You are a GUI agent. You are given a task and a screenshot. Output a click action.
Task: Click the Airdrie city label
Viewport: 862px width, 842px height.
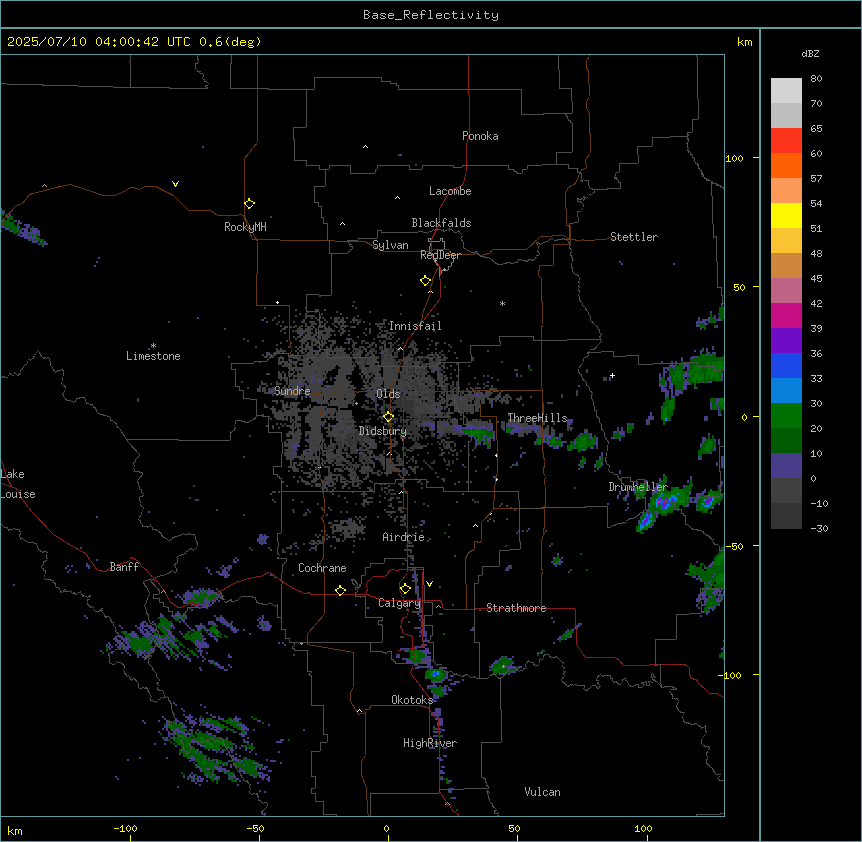[404, 537]
